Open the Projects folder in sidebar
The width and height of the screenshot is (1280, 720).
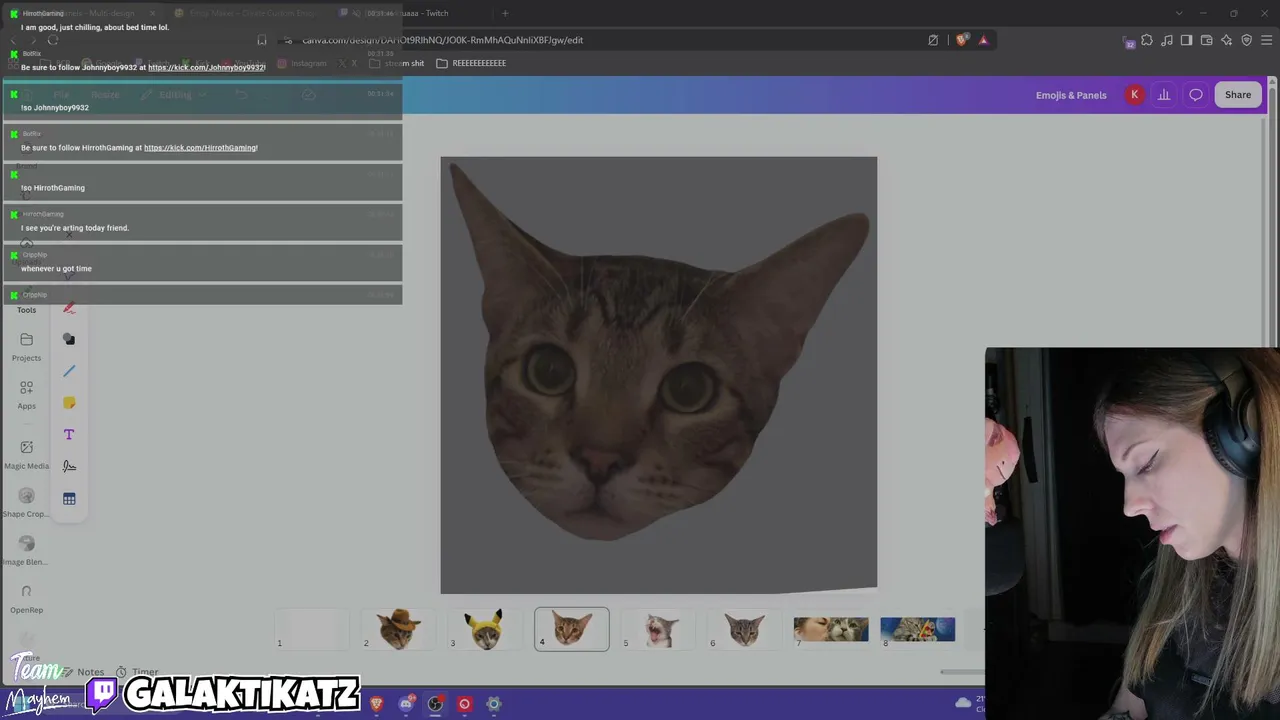click(x=26, y=348)
